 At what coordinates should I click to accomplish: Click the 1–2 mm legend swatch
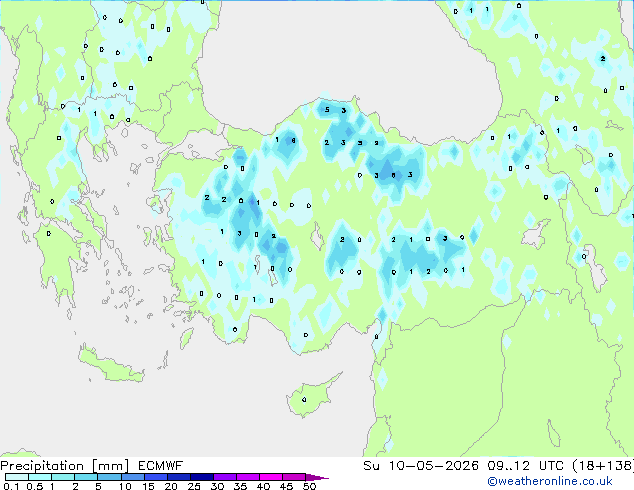[x=63, y=477]
